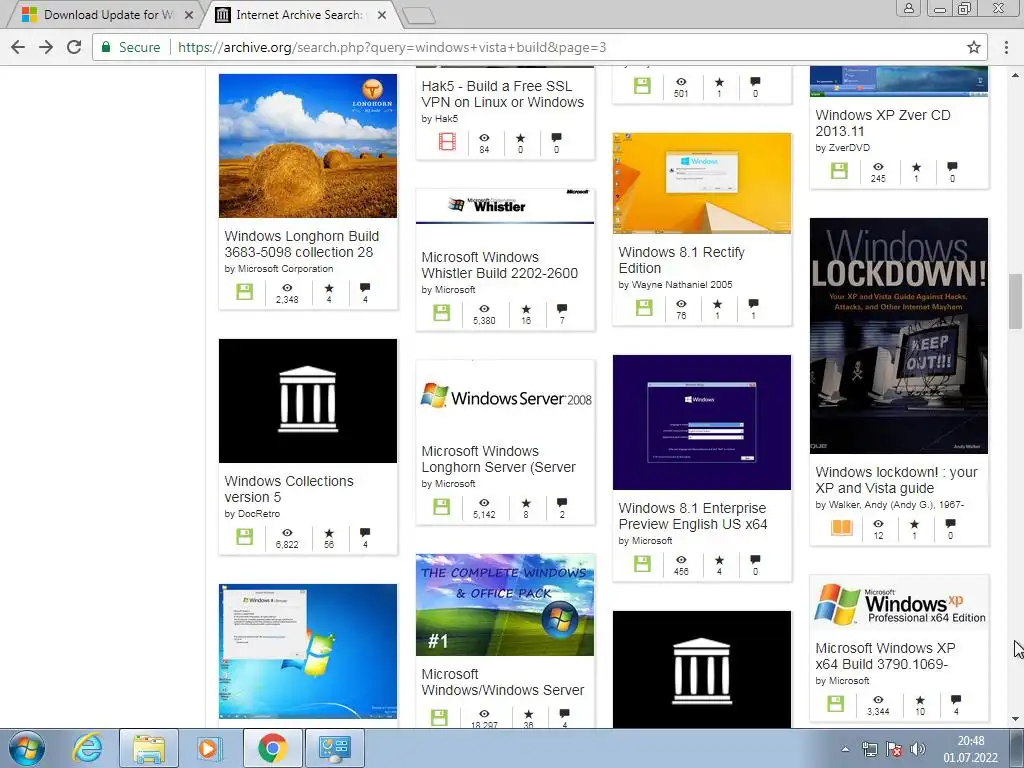Open Windows Longhorn Build collection 28 title

(301, 244)
